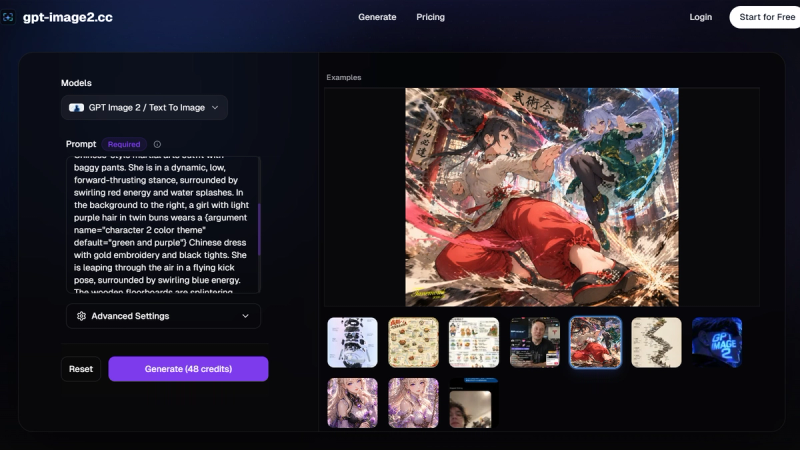
Task: Click the Examples heading text
Action: 344,78
